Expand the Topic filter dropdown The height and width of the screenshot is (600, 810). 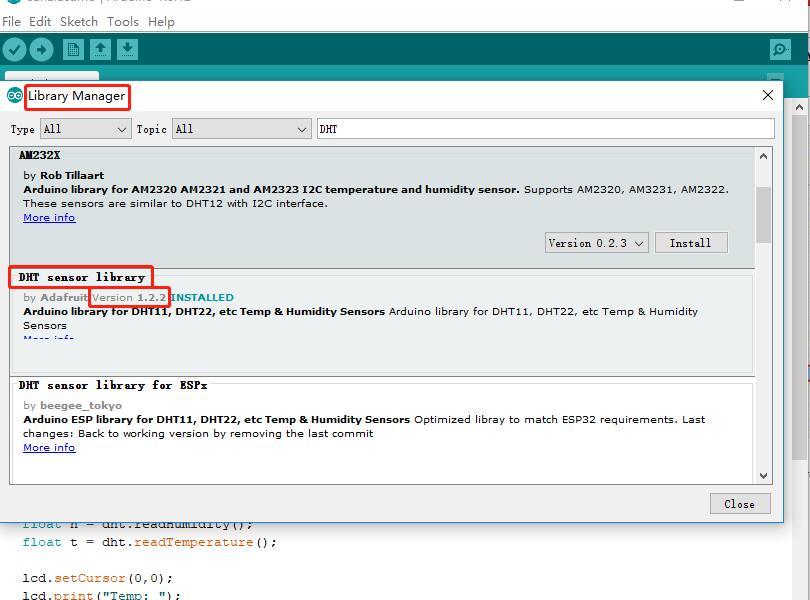click(242, 129)
